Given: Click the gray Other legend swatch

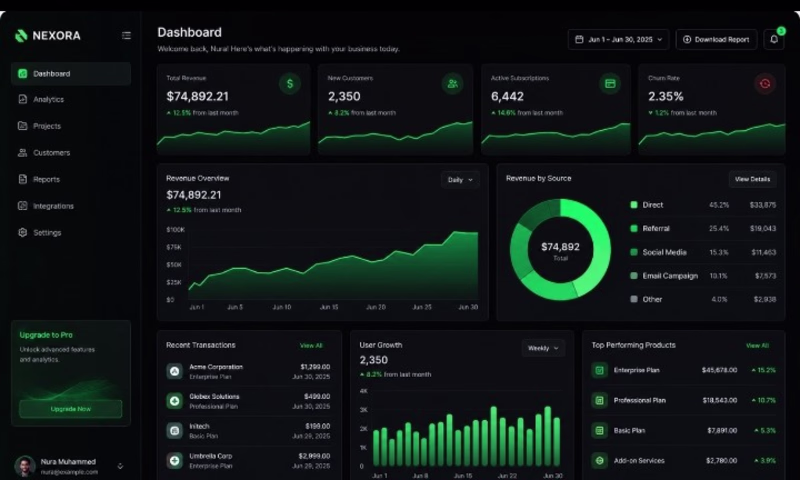Looking at the screenshot, I should pyautogui.click(x=634, y=299).
